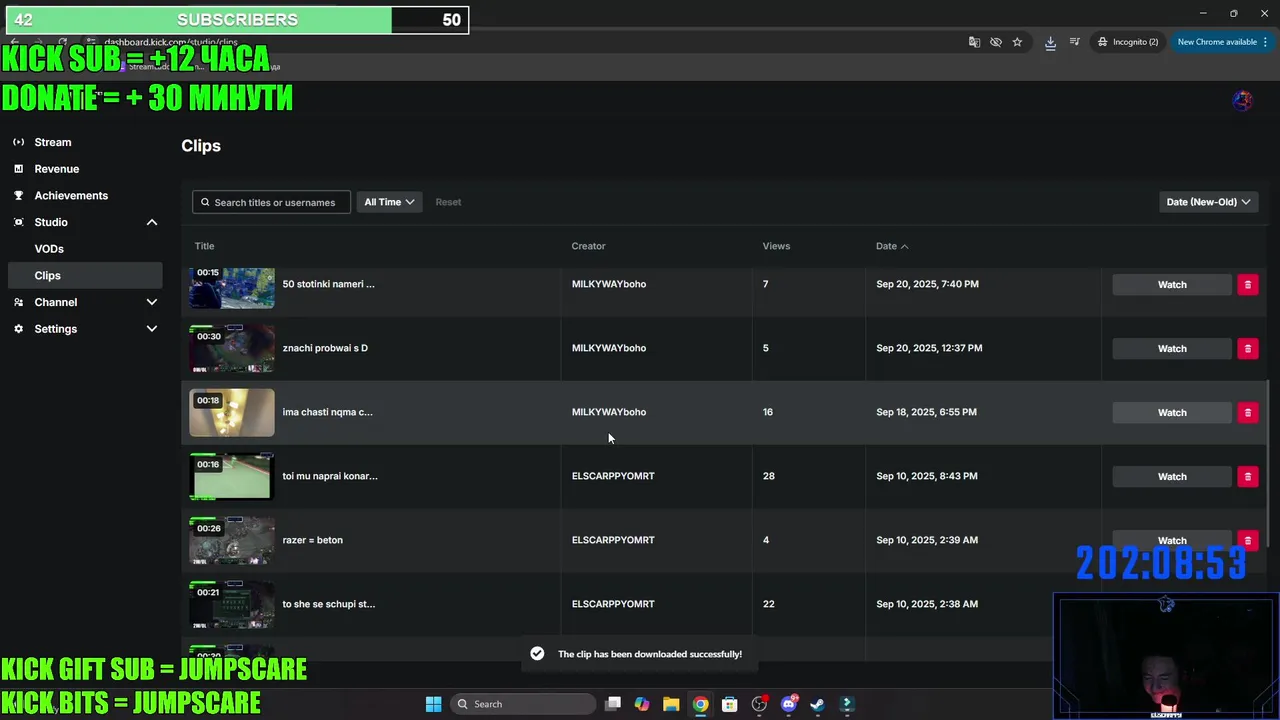Click the view count 28
Screen dimensions: 1280x720
pos(769,476)
